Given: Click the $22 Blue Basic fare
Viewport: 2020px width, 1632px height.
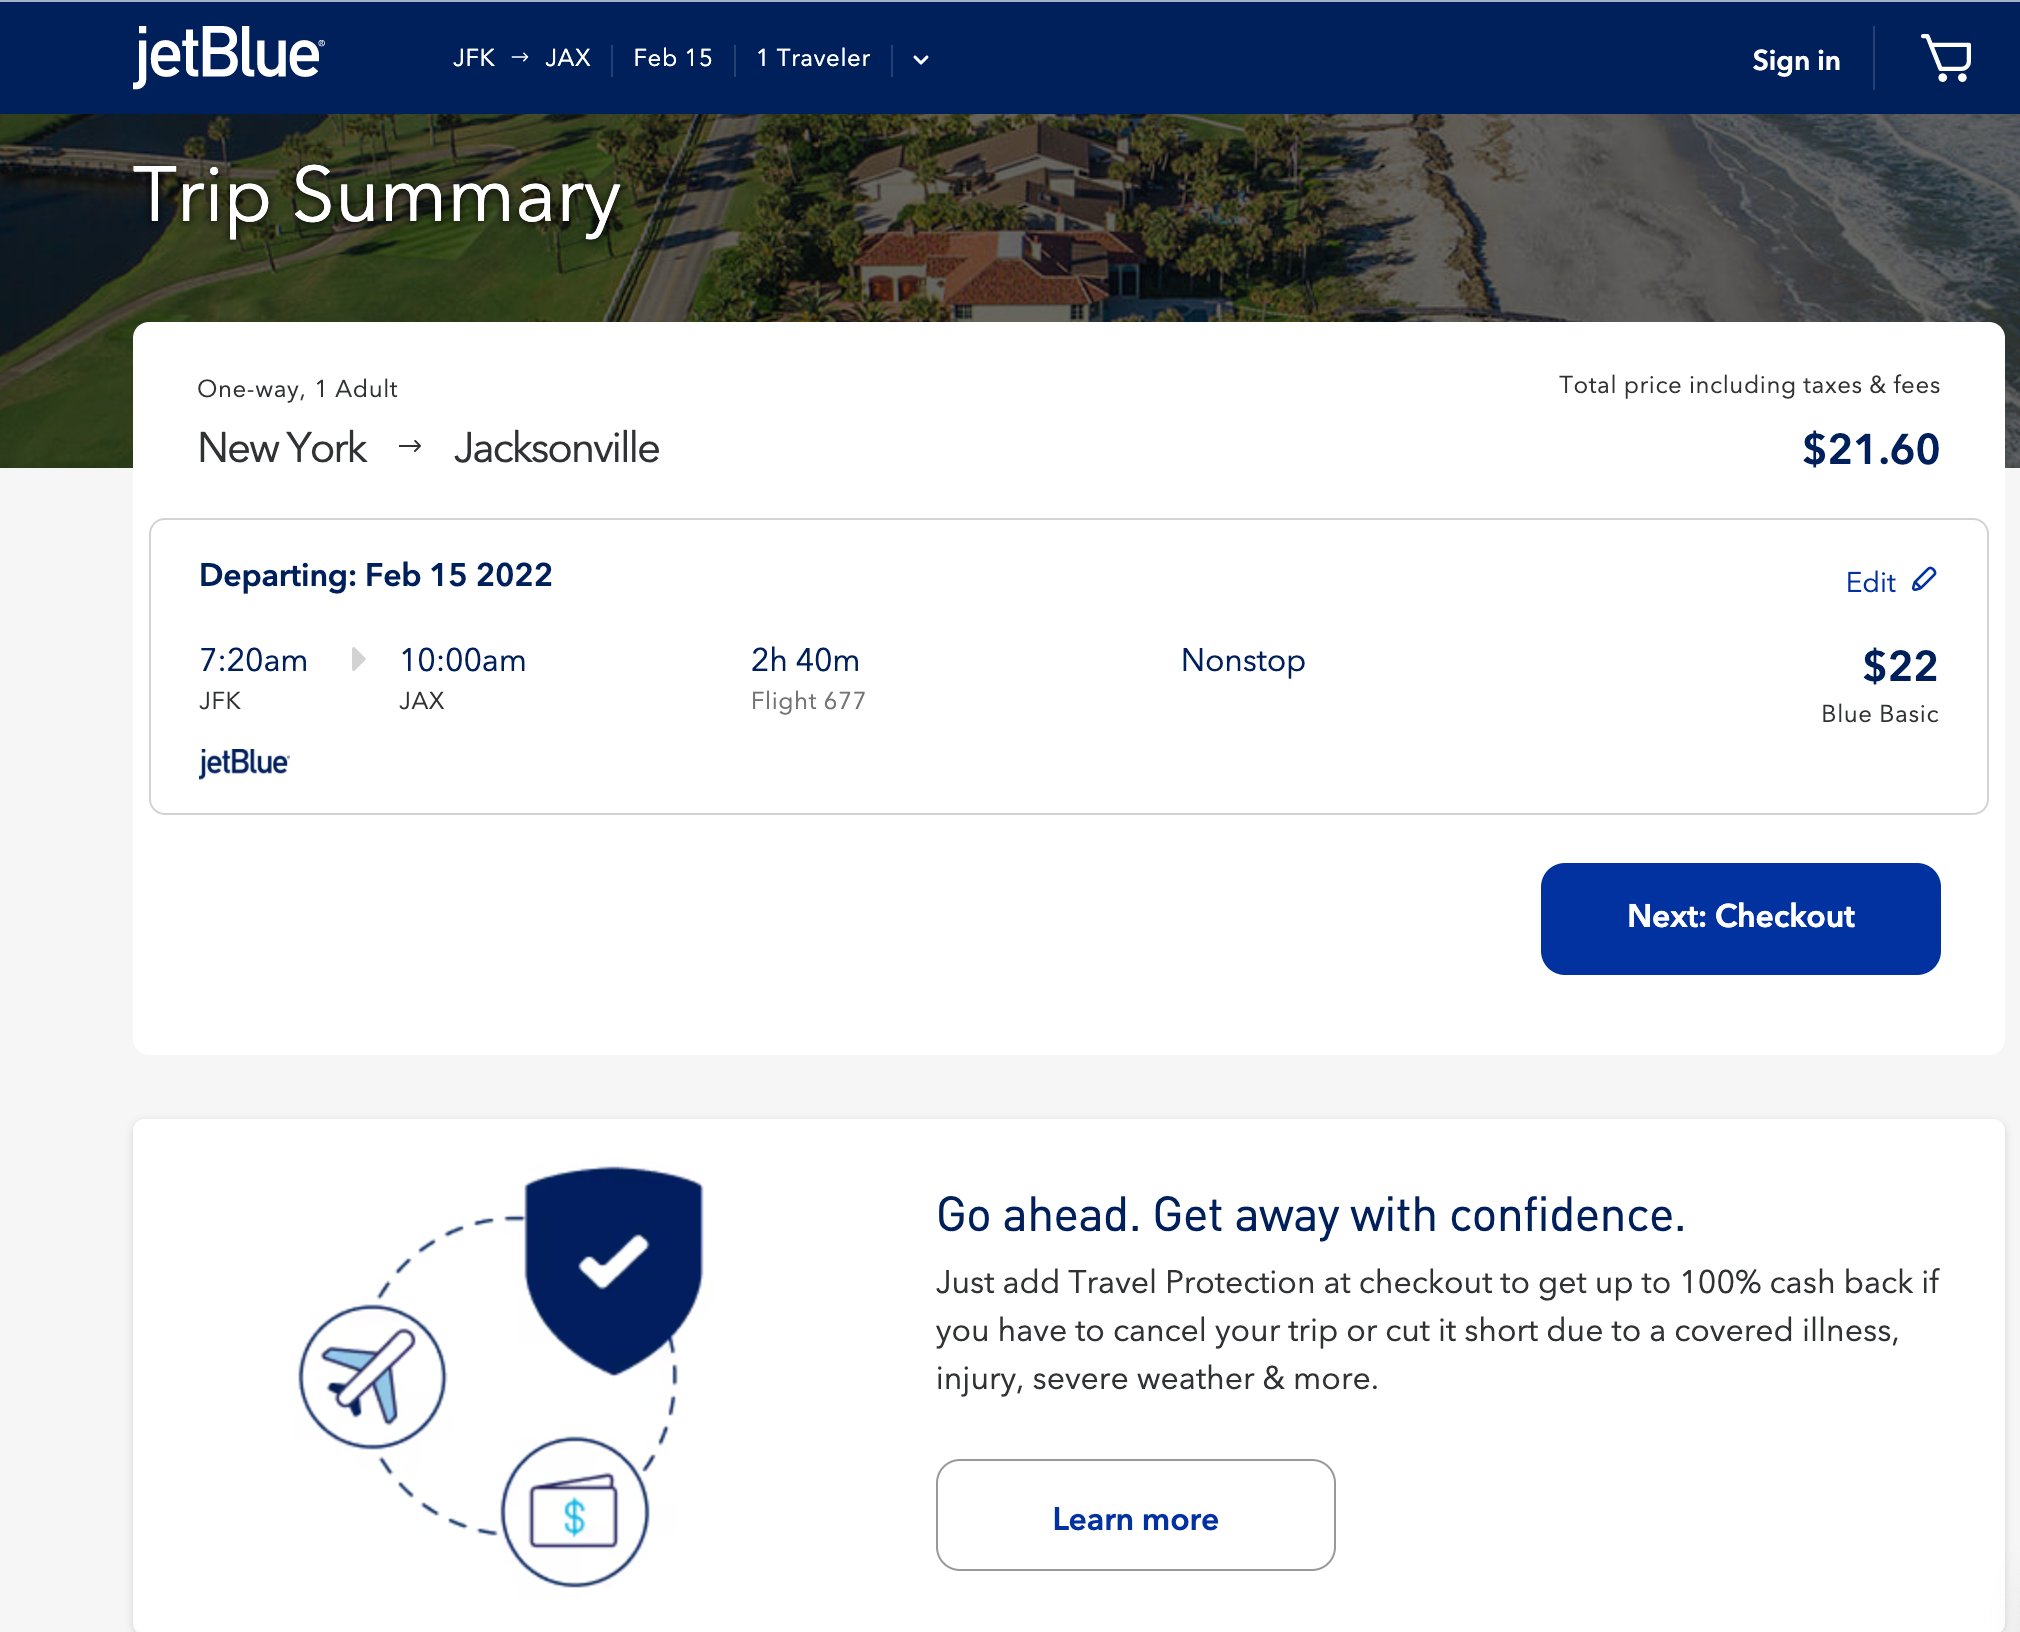Looking at the screenshot, I should [1899, 666].
